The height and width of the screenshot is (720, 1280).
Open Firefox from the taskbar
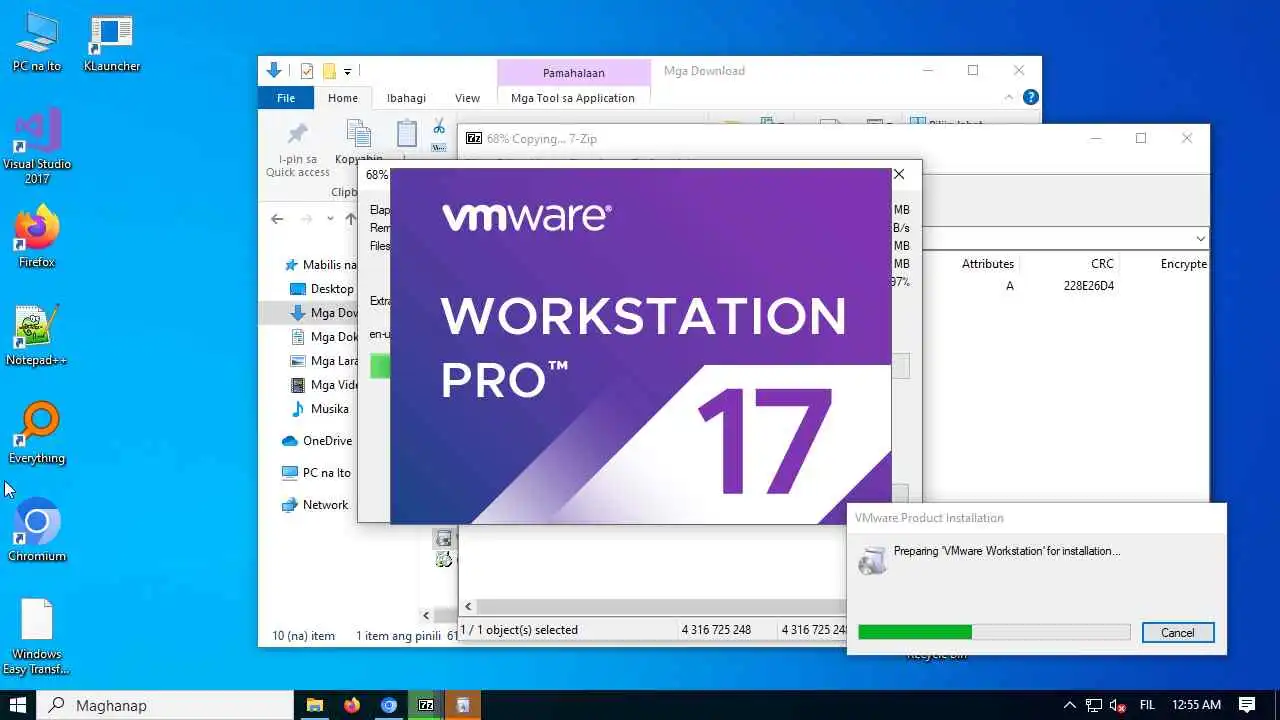351,705
